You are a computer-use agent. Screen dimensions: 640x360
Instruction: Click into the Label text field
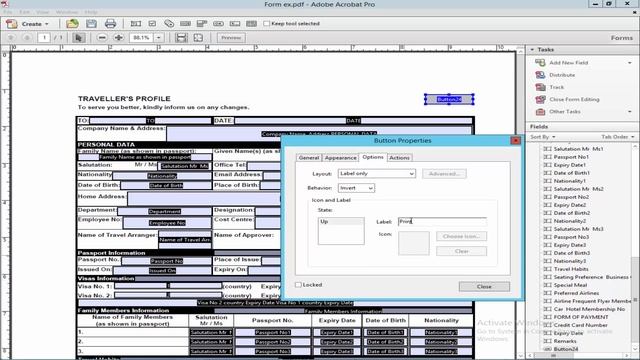[442, 222]
